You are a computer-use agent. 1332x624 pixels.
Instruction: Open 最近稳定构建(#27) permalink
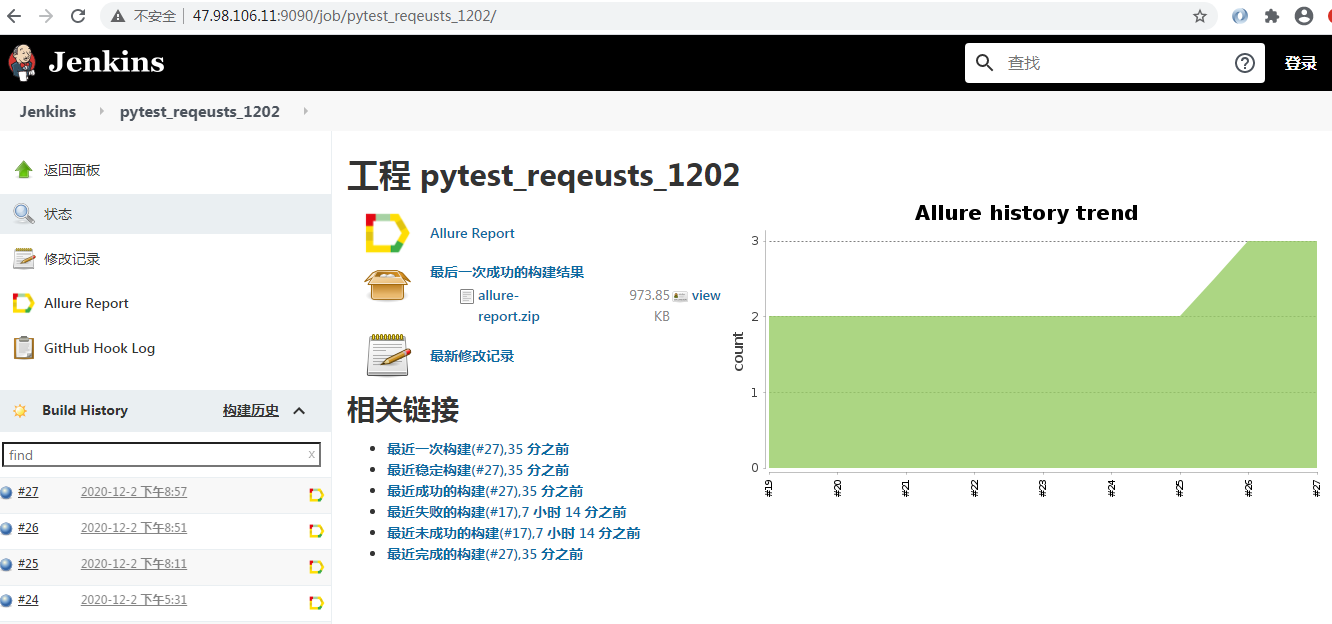pos(478,470)
